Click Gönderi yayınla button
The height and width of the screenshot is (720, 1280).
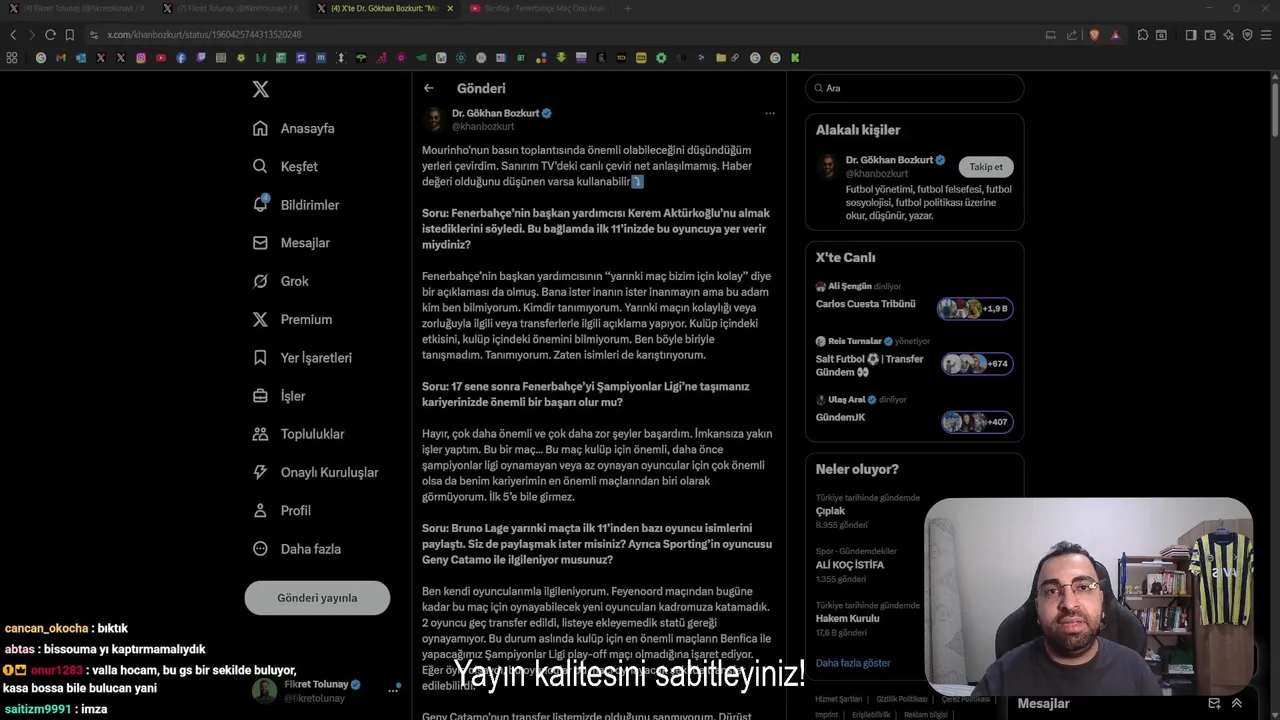point(317,598)
